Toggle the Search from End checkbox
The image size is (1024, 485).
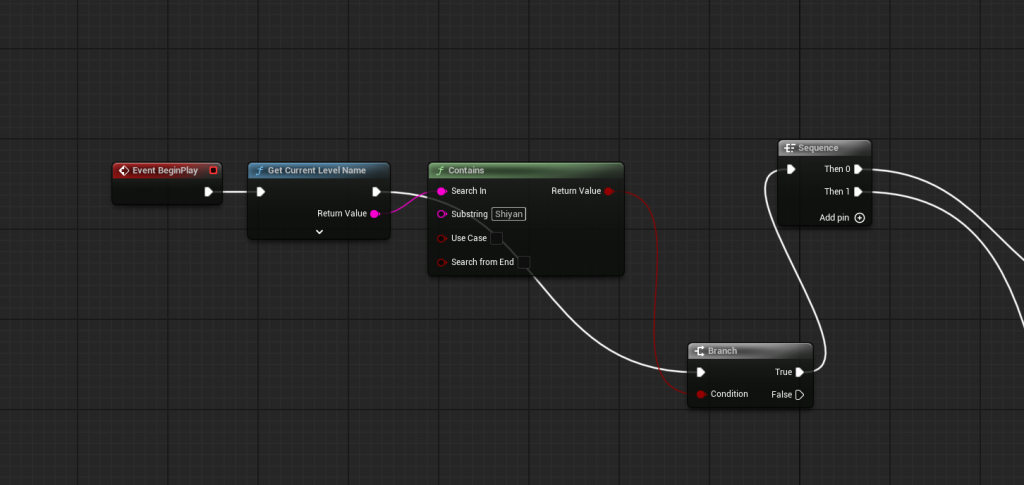[523, 263]
